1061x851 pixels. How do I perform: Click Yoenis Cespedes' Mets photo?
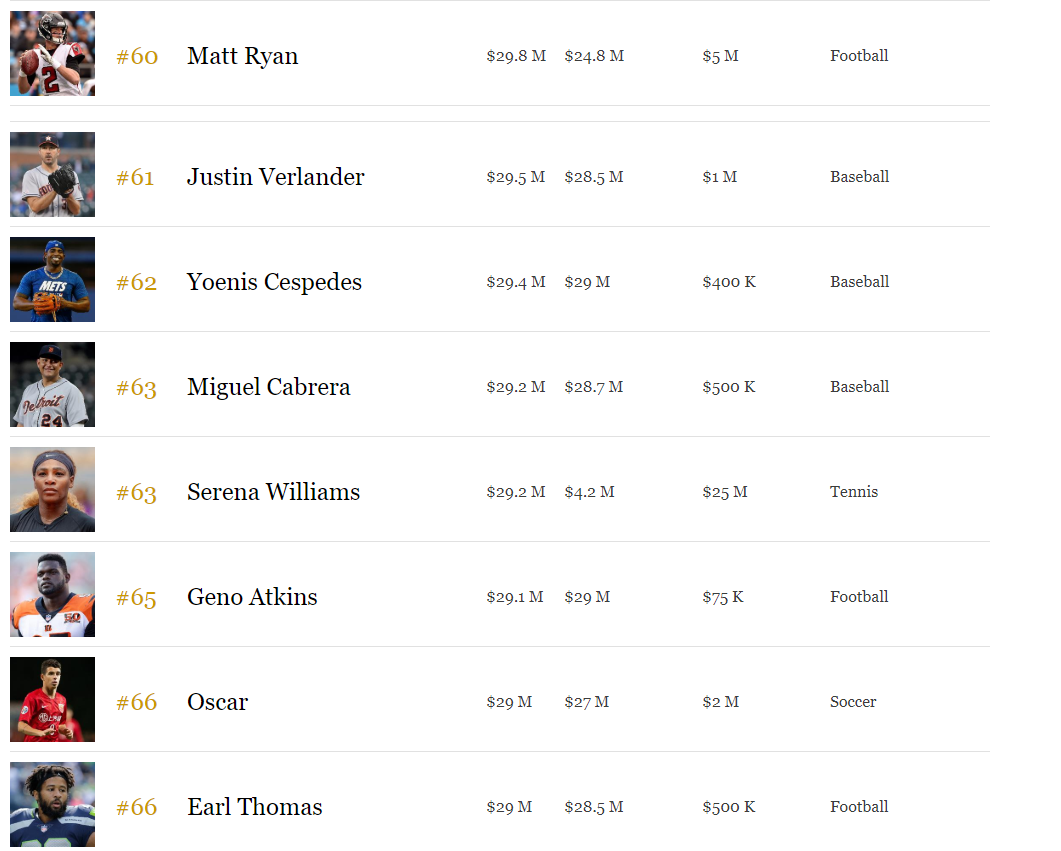pyautogui.click(x=52, y=280)
